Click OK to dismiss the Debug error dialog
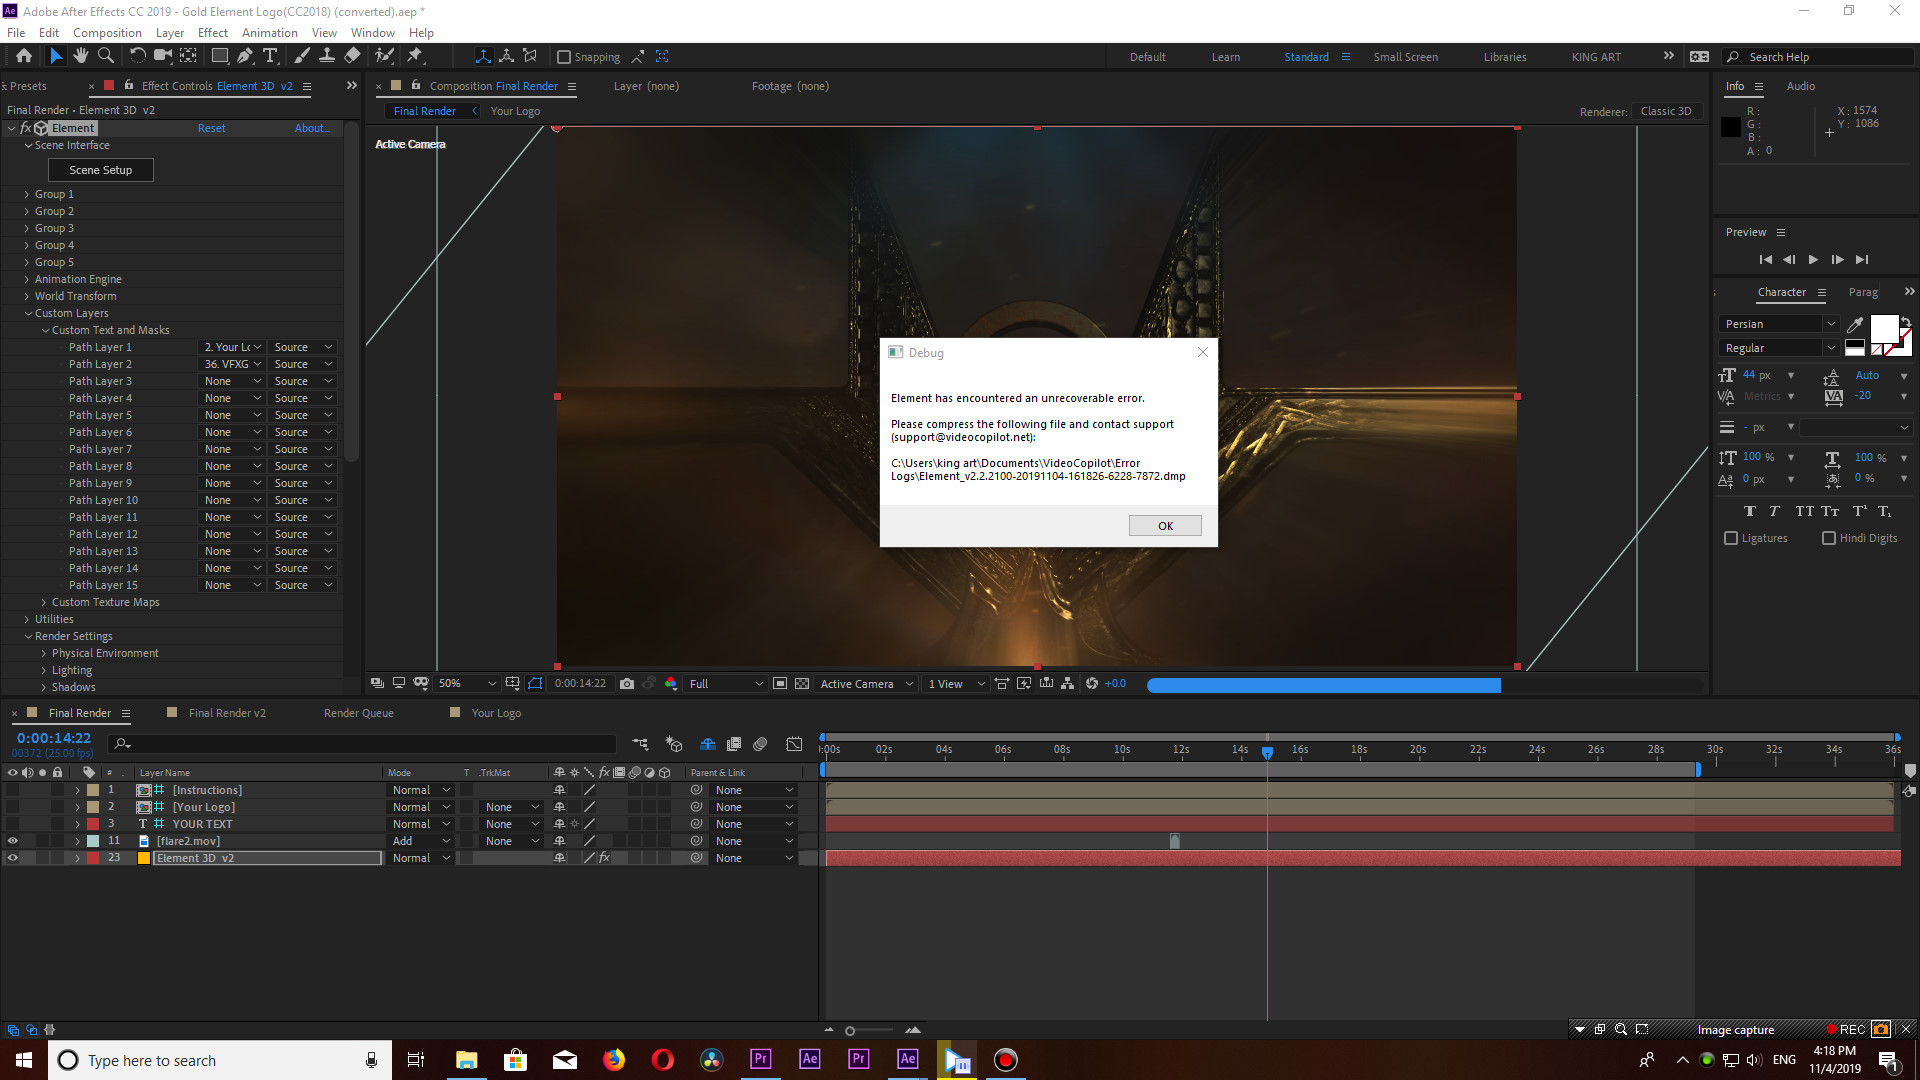 click(x=1164, y=525)
